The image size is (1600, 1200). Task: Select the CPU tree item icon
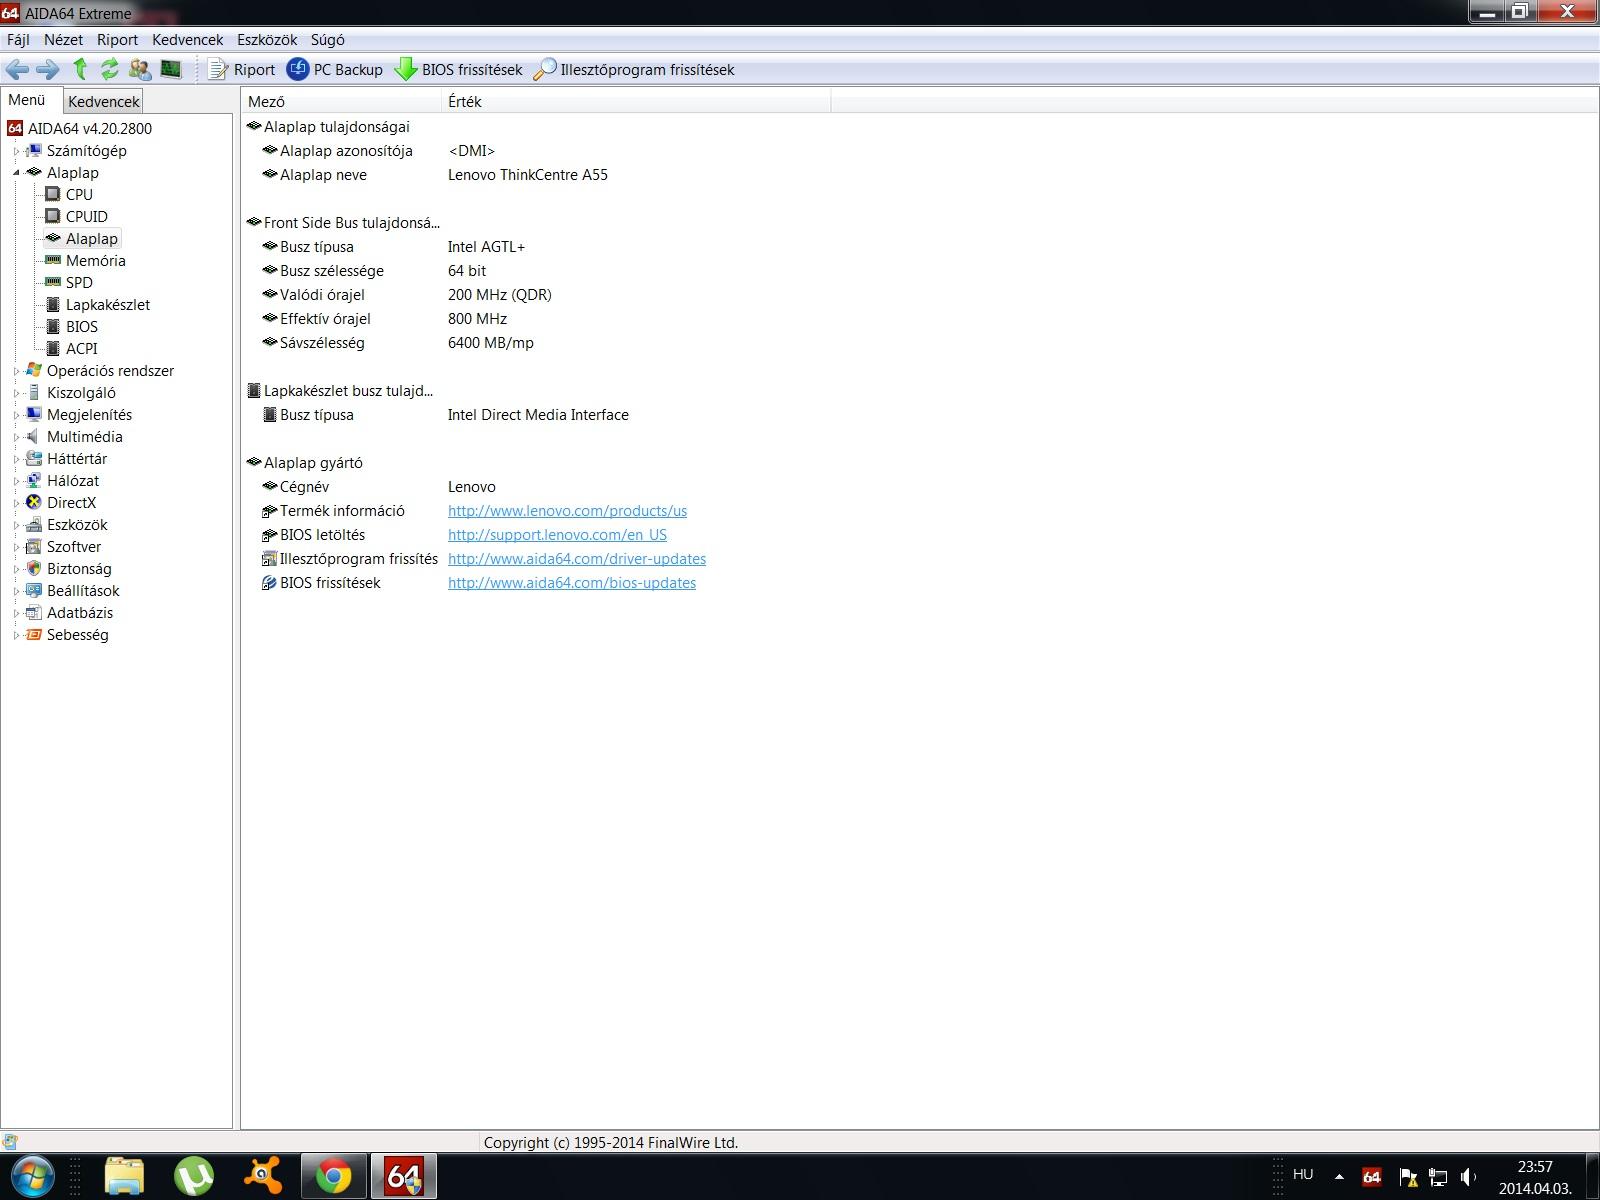tap(53, 194)
